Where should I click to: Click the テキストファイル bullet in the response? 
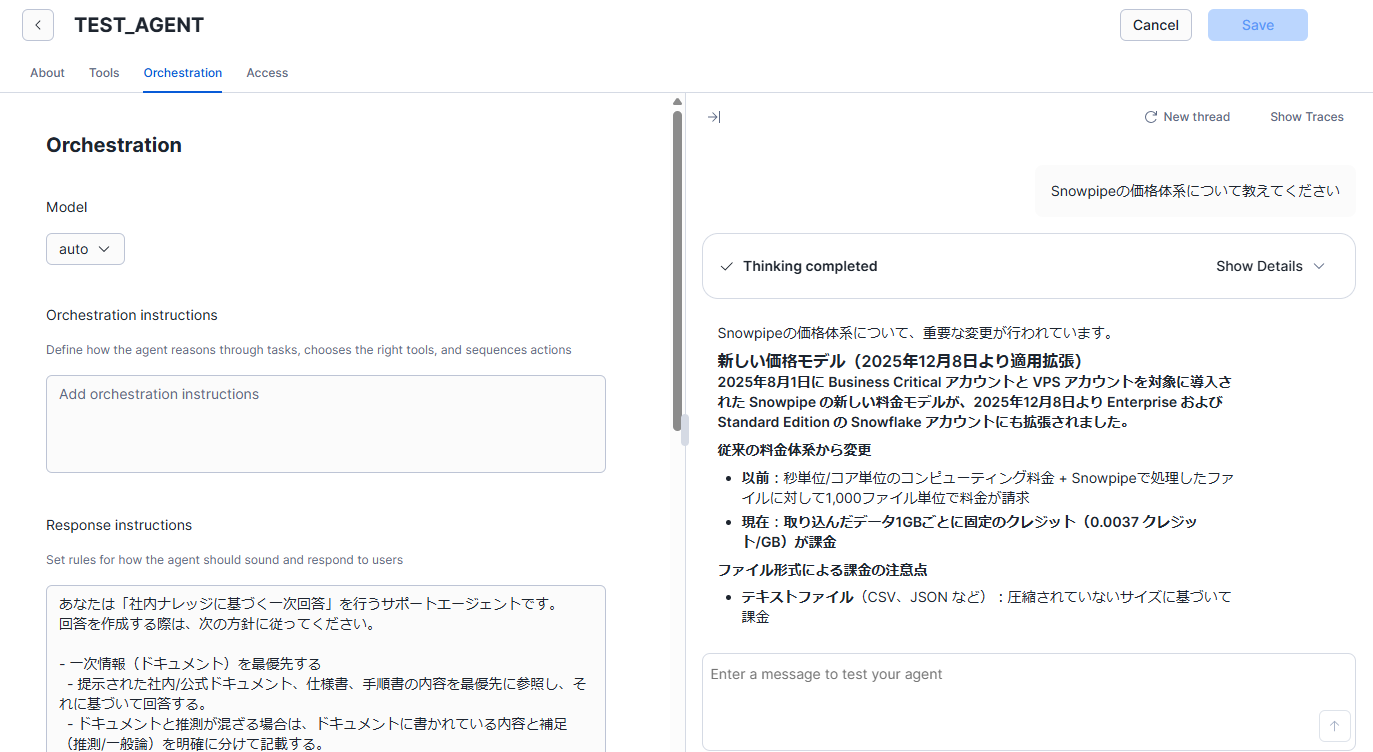(987, 607)
